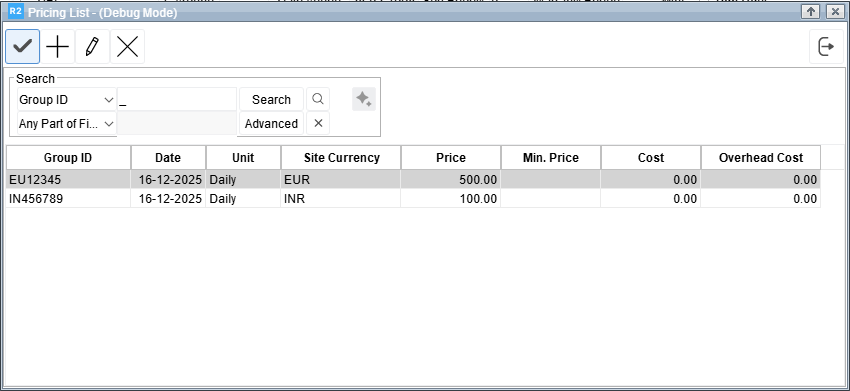The image size is (850, 391).
Task: Add a new pricing entry with plus icon
Action: (x=57, y=47)
